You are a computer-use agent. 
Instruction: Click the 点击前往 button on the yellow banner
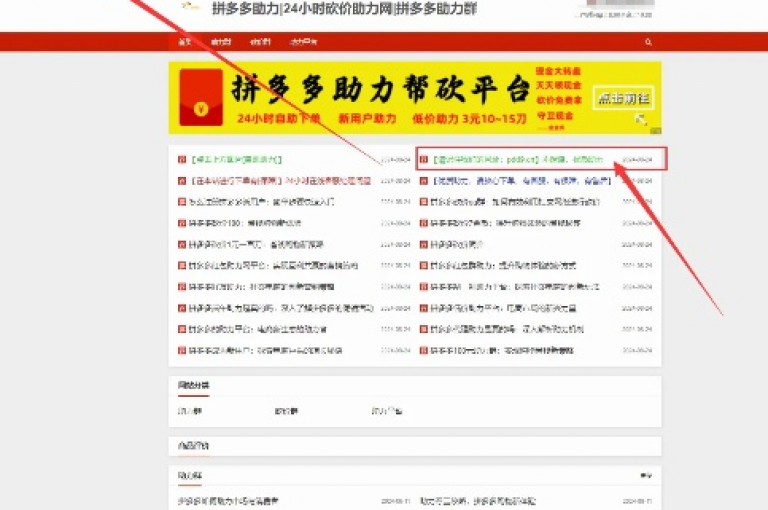624,98
